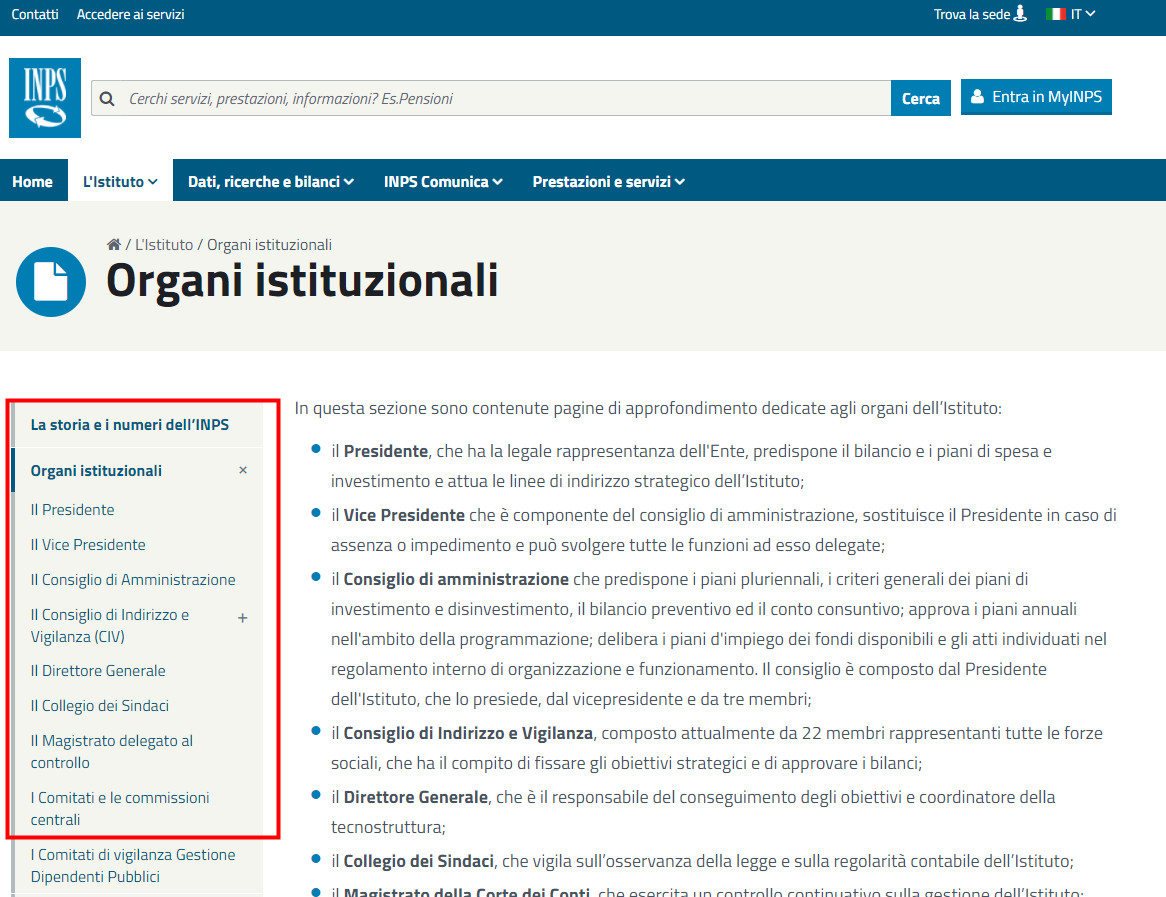Click Trova la sede link
This screenshot has width=1166, height=897.
pyautogui.click(x=980, y=14)
